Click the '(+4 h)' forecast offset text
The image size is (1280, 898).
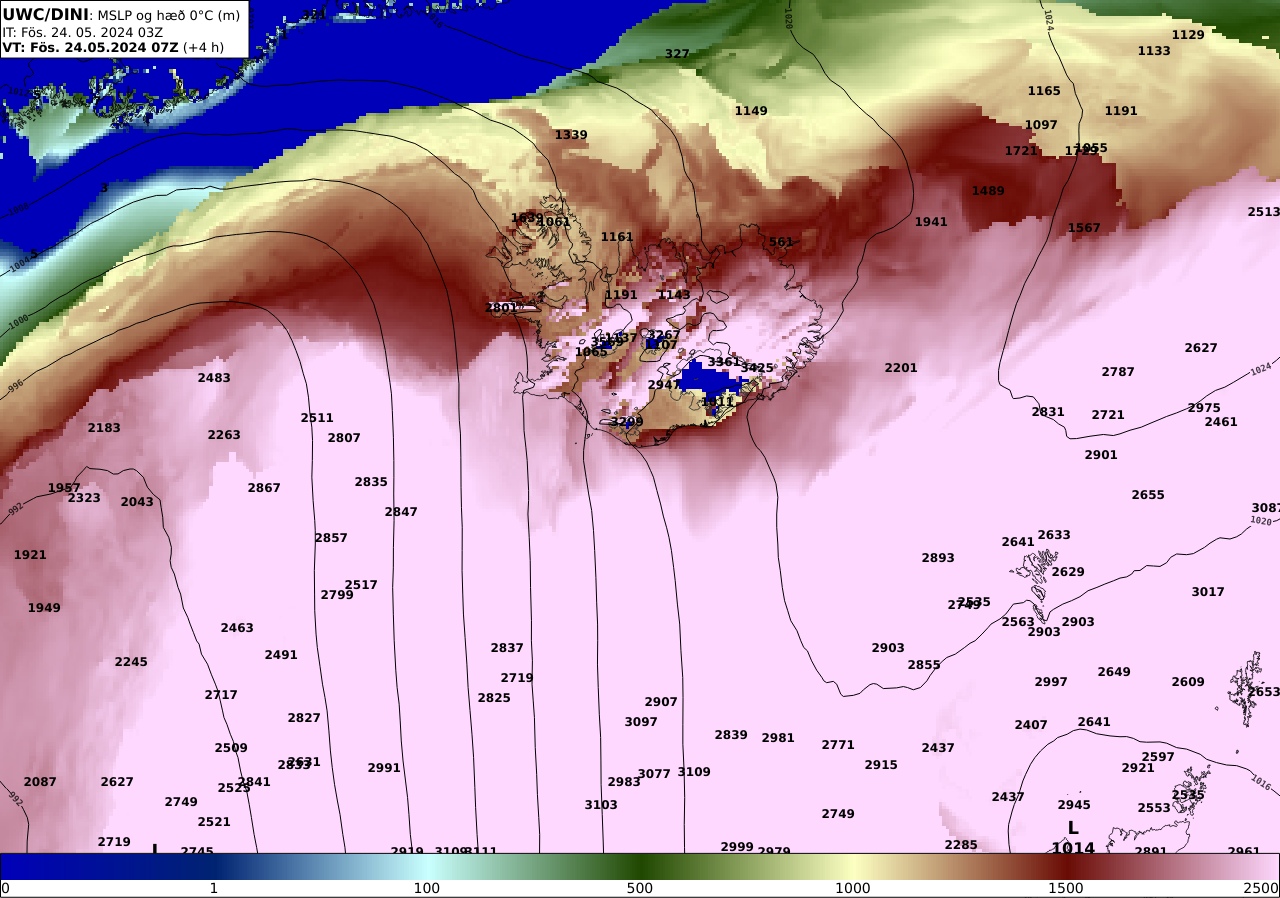point(203,47)
